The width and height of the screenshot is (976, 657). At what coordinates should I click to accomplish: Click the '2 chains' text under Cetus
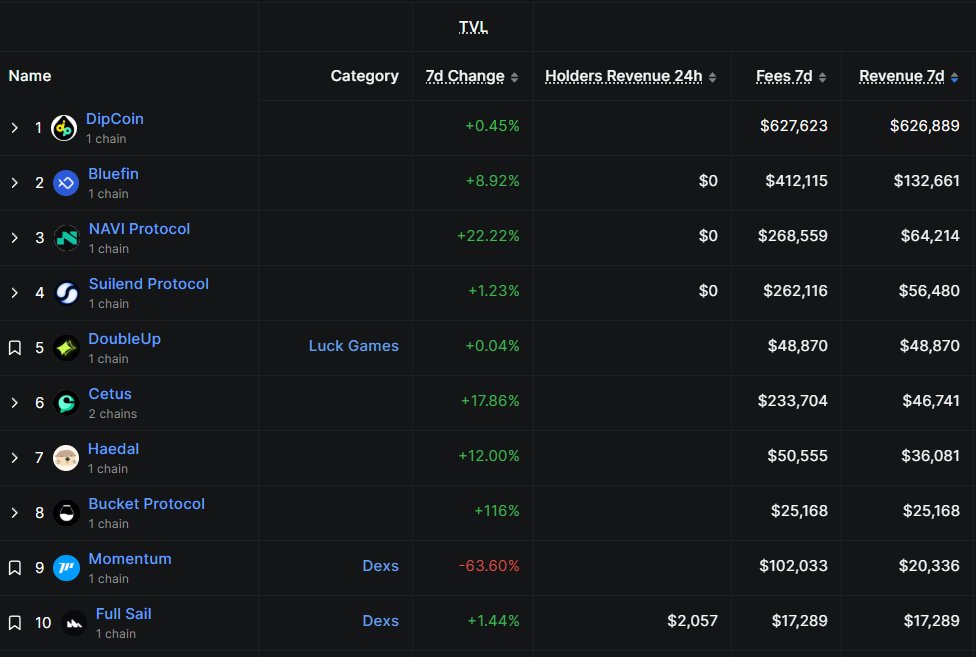point(113,414)
